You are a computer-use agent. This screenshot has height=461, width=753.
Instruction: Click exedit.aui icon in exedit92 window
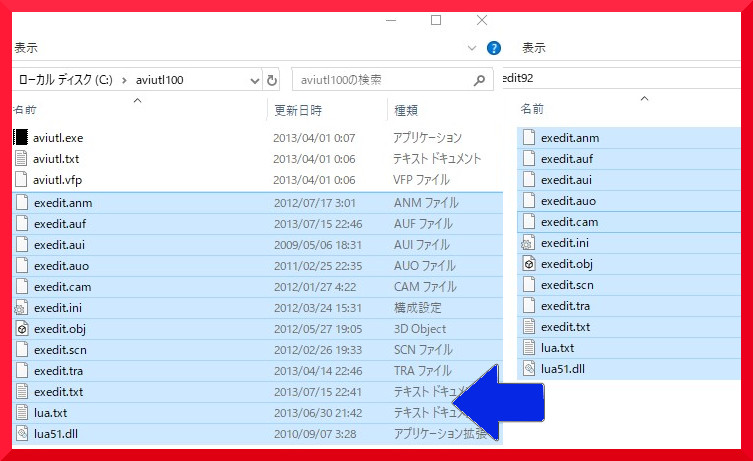point(529,180)
